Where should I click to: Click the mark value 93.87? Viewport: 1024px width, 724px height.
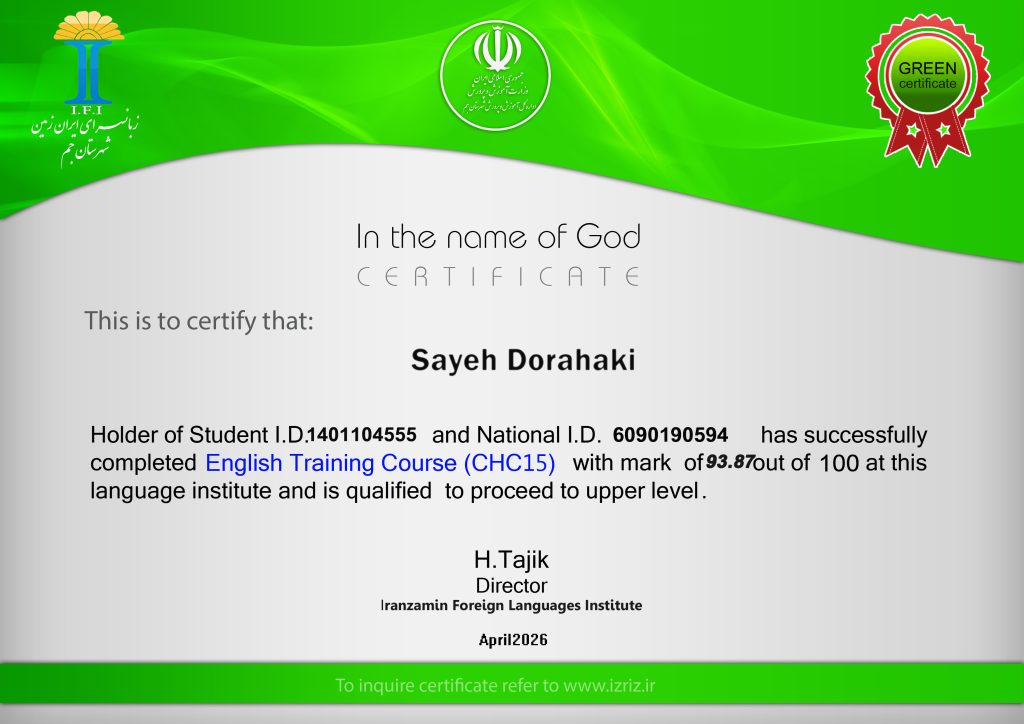click(x=730, y=462)
